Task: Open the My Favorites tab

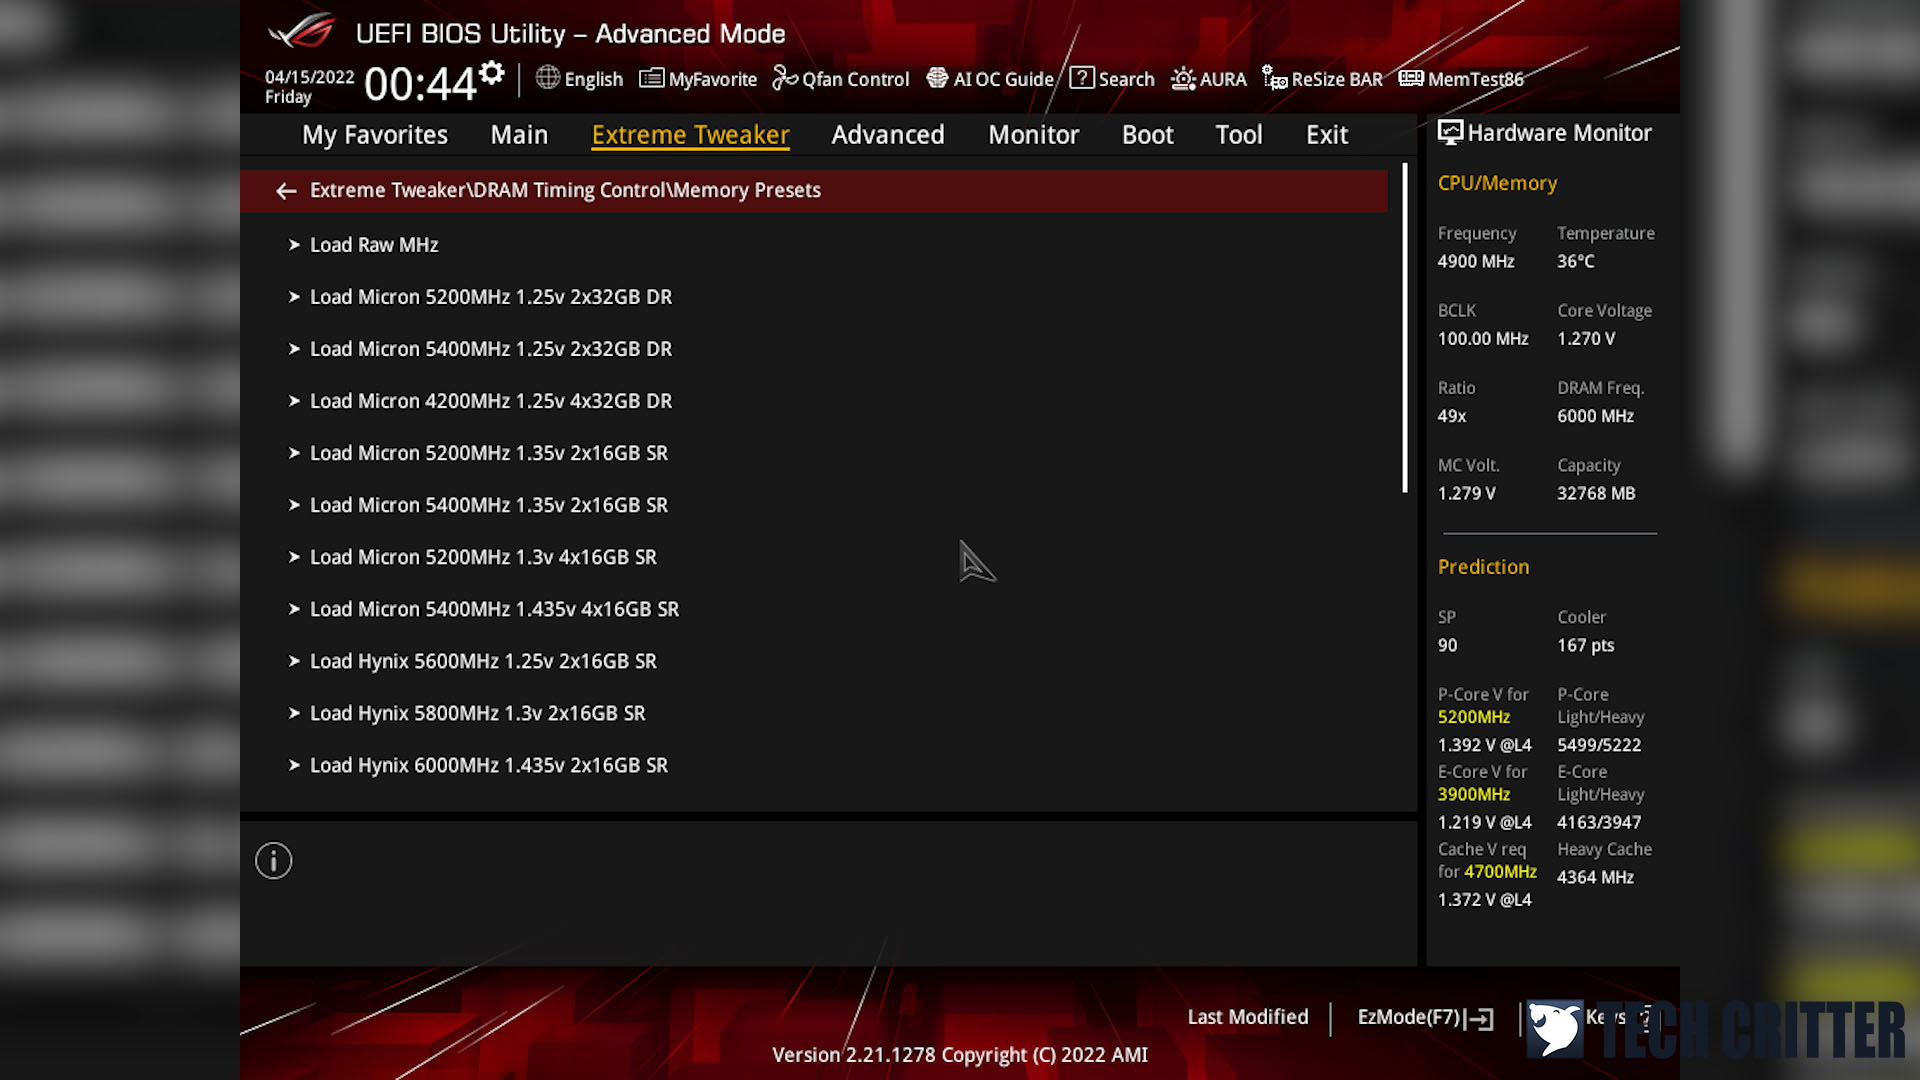Action: pos(375,135)
